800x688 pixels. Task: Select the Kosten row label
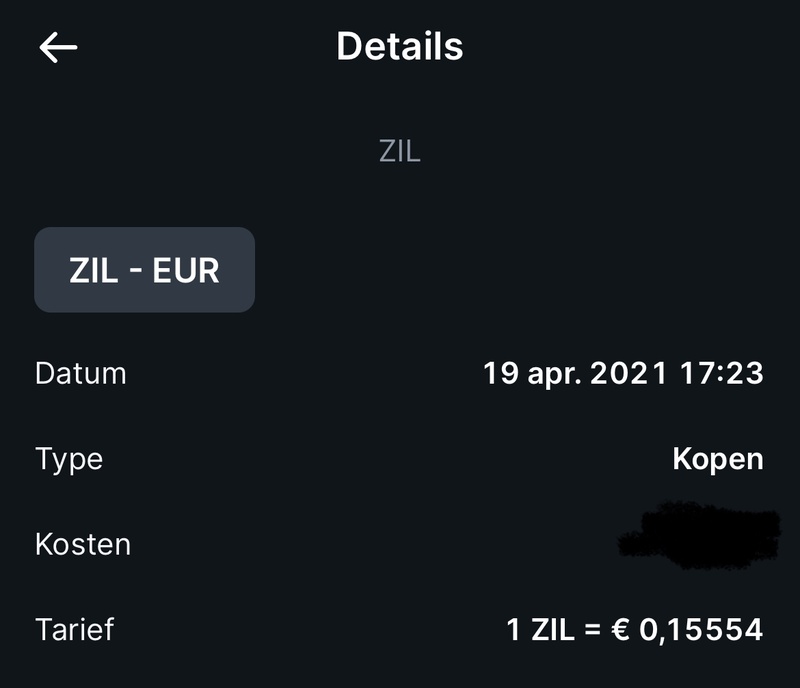83,545
